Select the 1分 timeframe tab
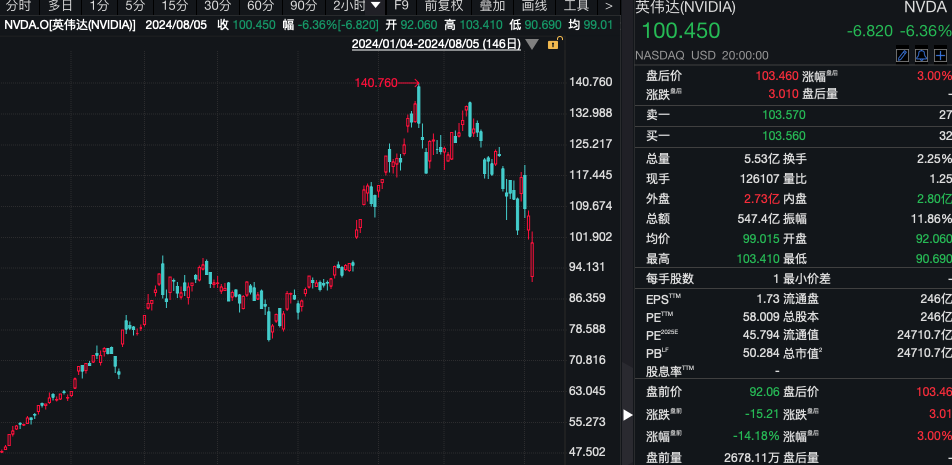The image size is (952, 465). tap(99, 6)
